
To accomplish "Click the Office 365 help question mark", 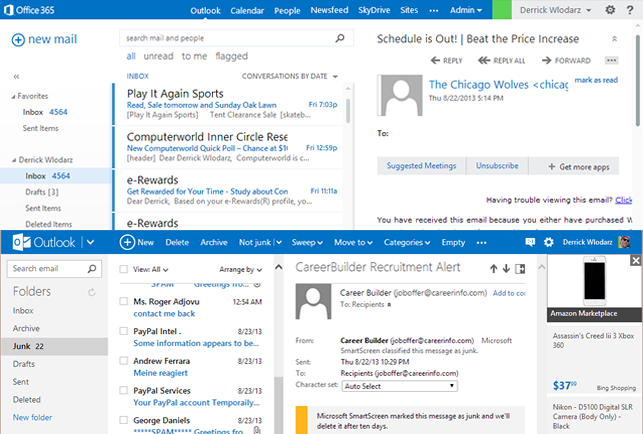I will point(632,10).
